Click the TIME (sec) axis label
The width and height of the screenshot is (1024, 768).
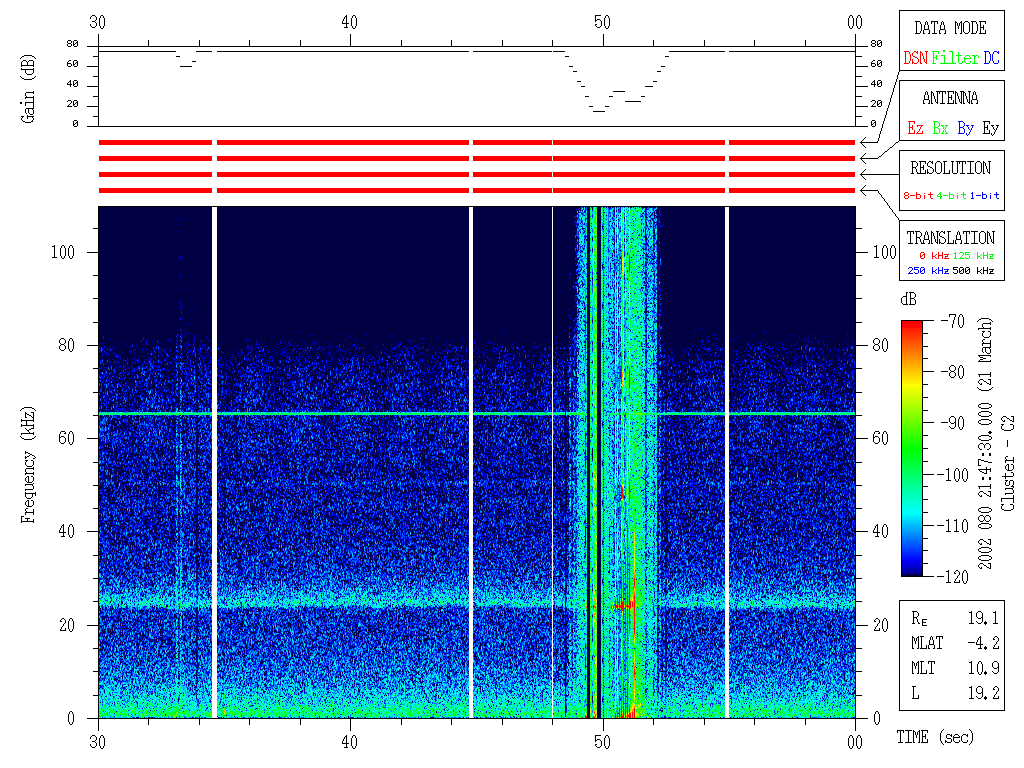click(934, 738)
